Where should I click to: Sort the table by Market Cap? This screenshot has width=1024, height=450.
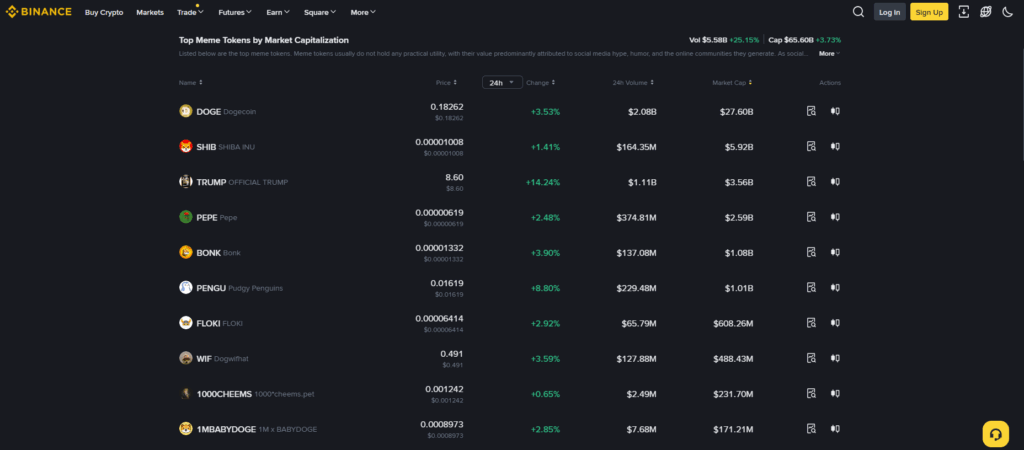click(731, 82)
